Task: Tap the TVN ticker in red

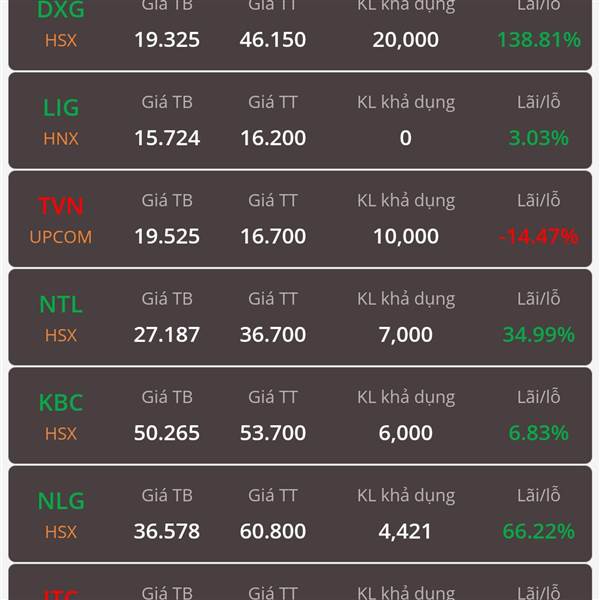Action: click(x=61, y=206)
